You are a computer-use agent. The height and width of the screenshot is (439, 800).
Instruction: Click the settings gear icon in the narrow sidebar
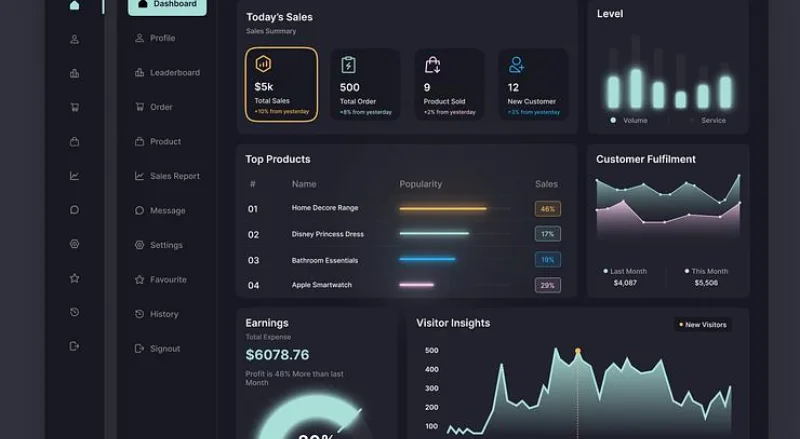[x=74, y=244]
